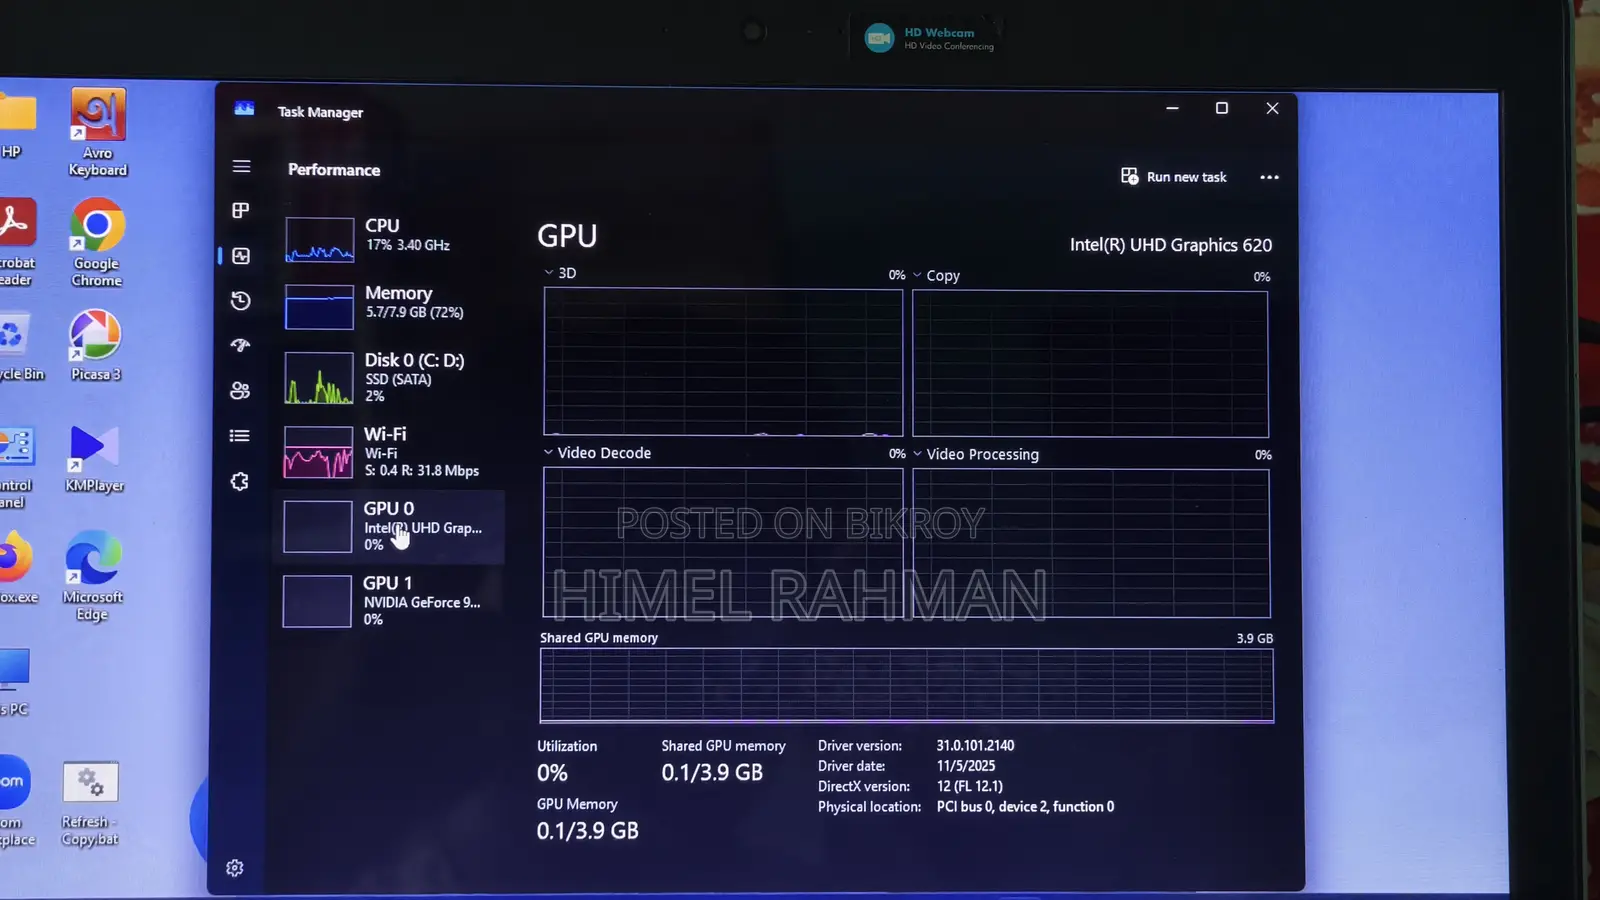This screenshot has height=900, width=1600.
Task: Open the Users sidebar icon
Action: tap(240, 391)
